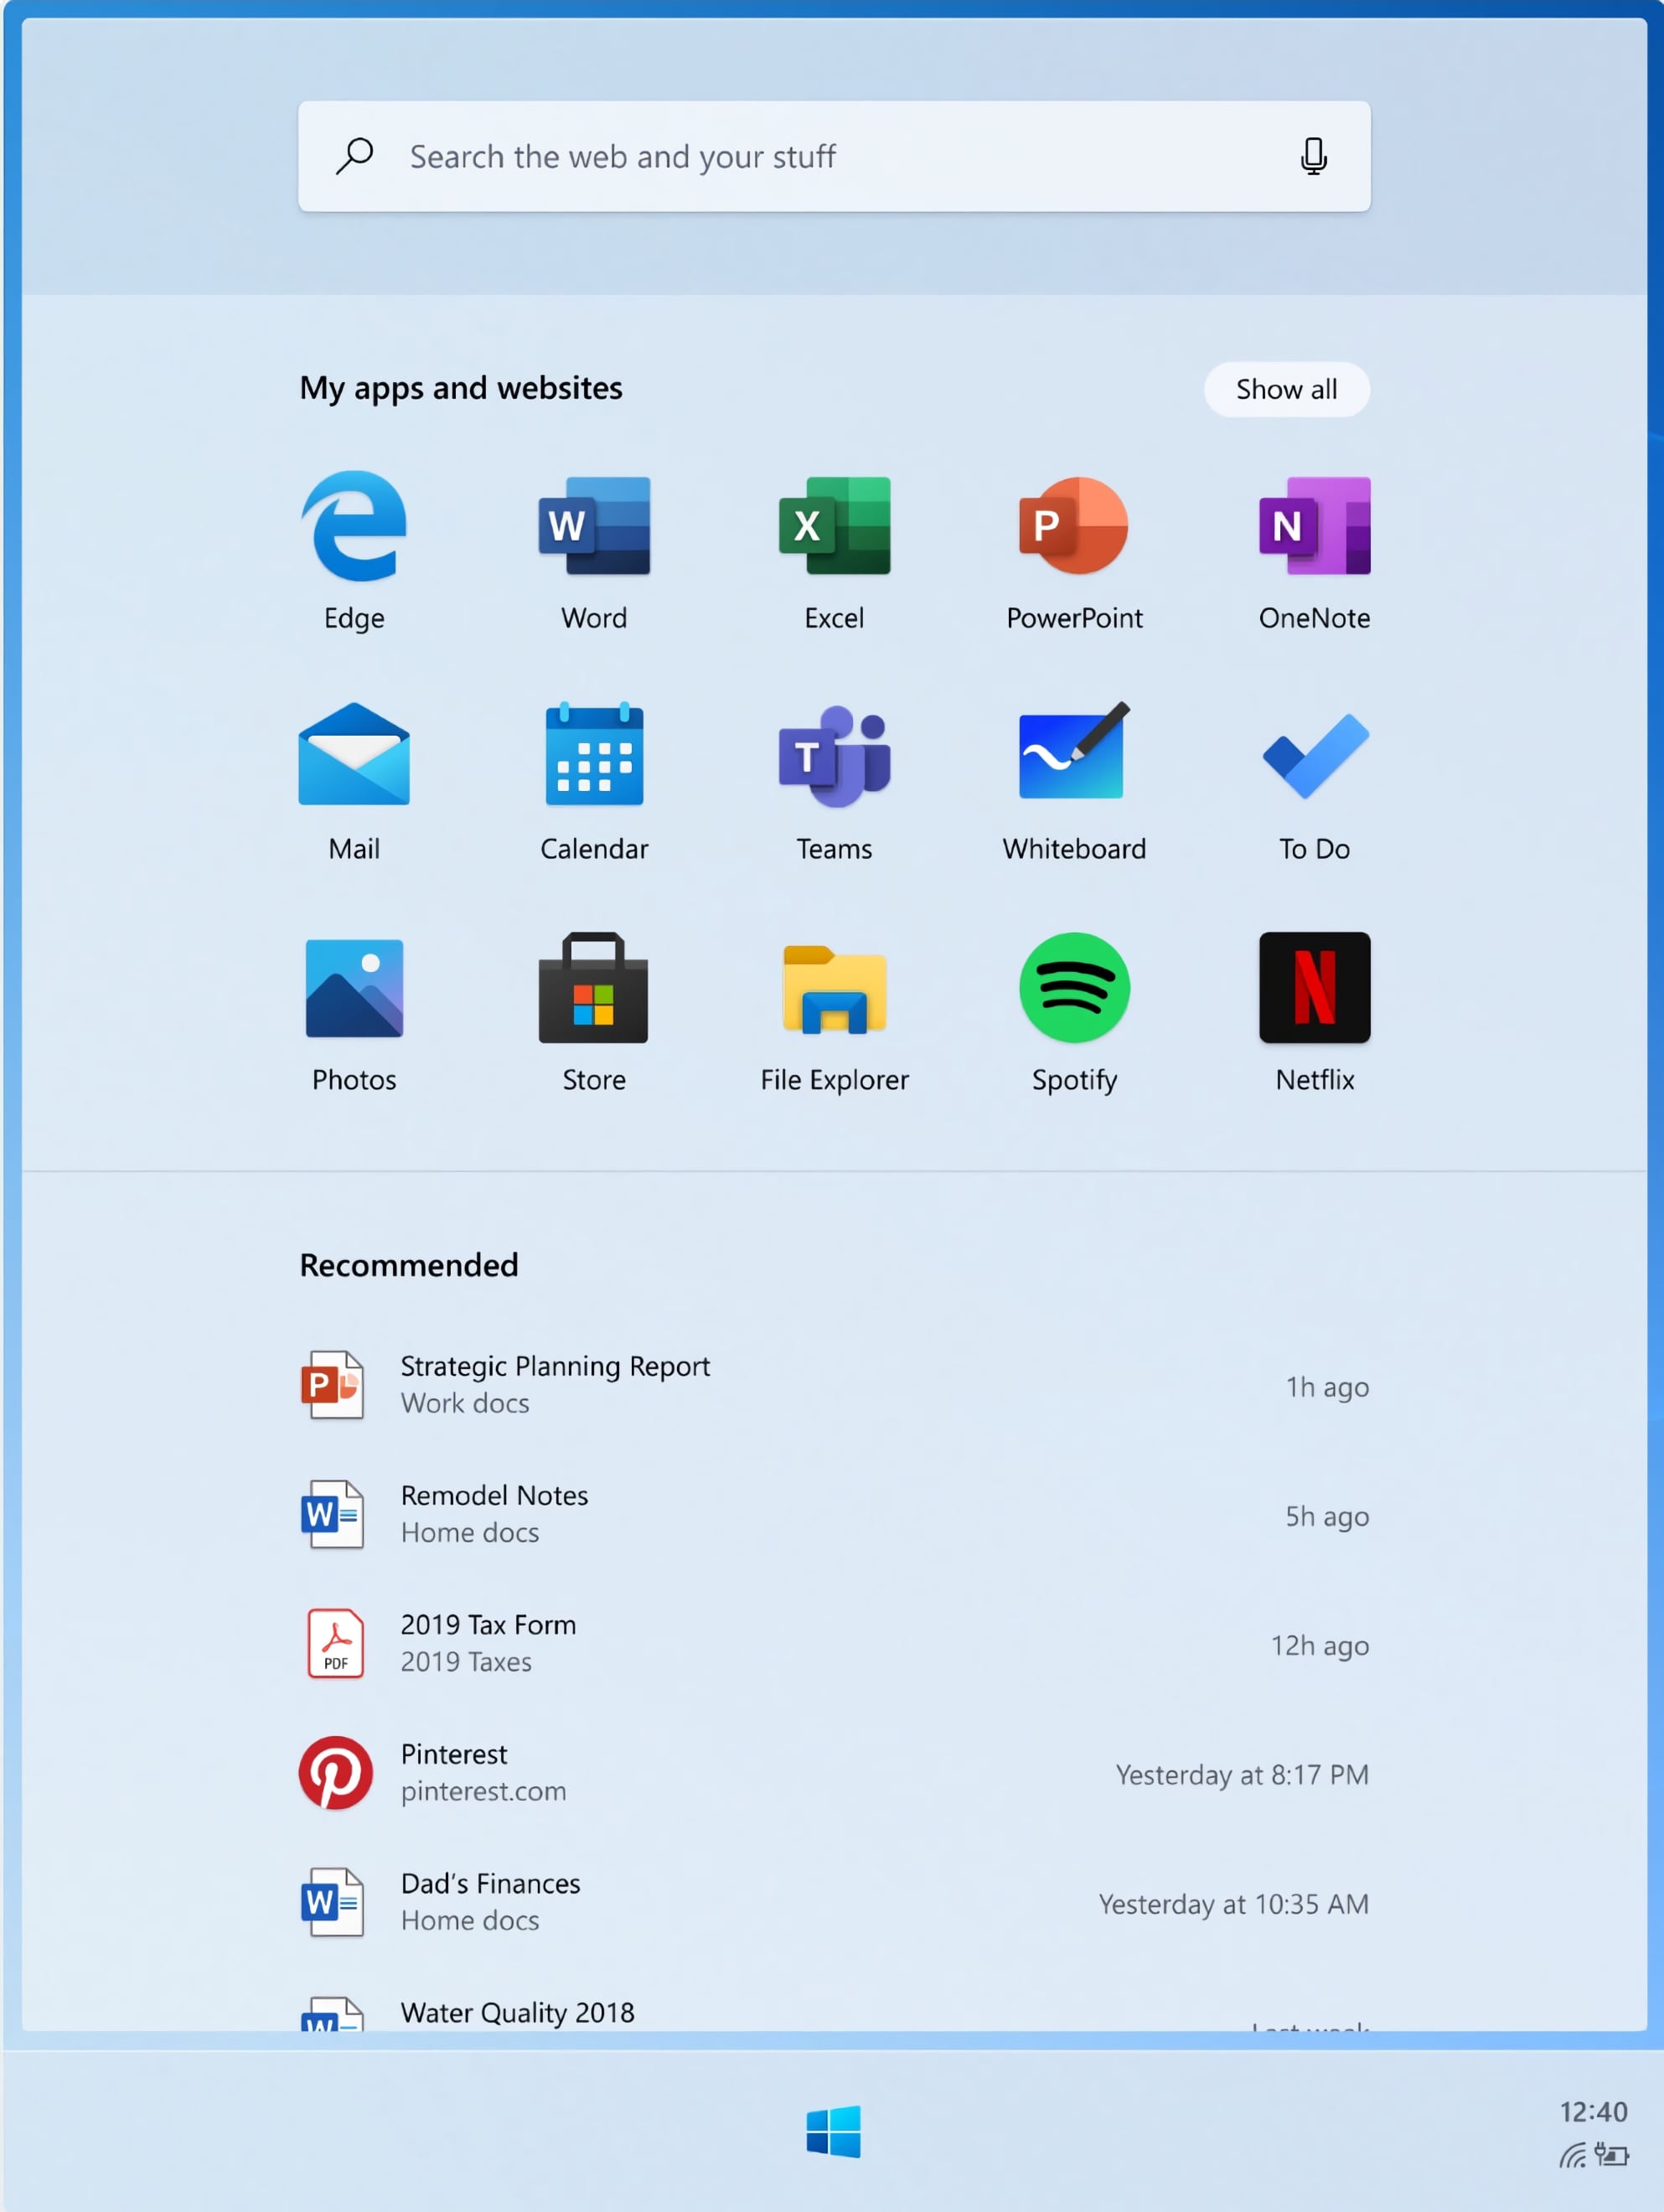Open the Microsoft Store app

pos(594,988)
